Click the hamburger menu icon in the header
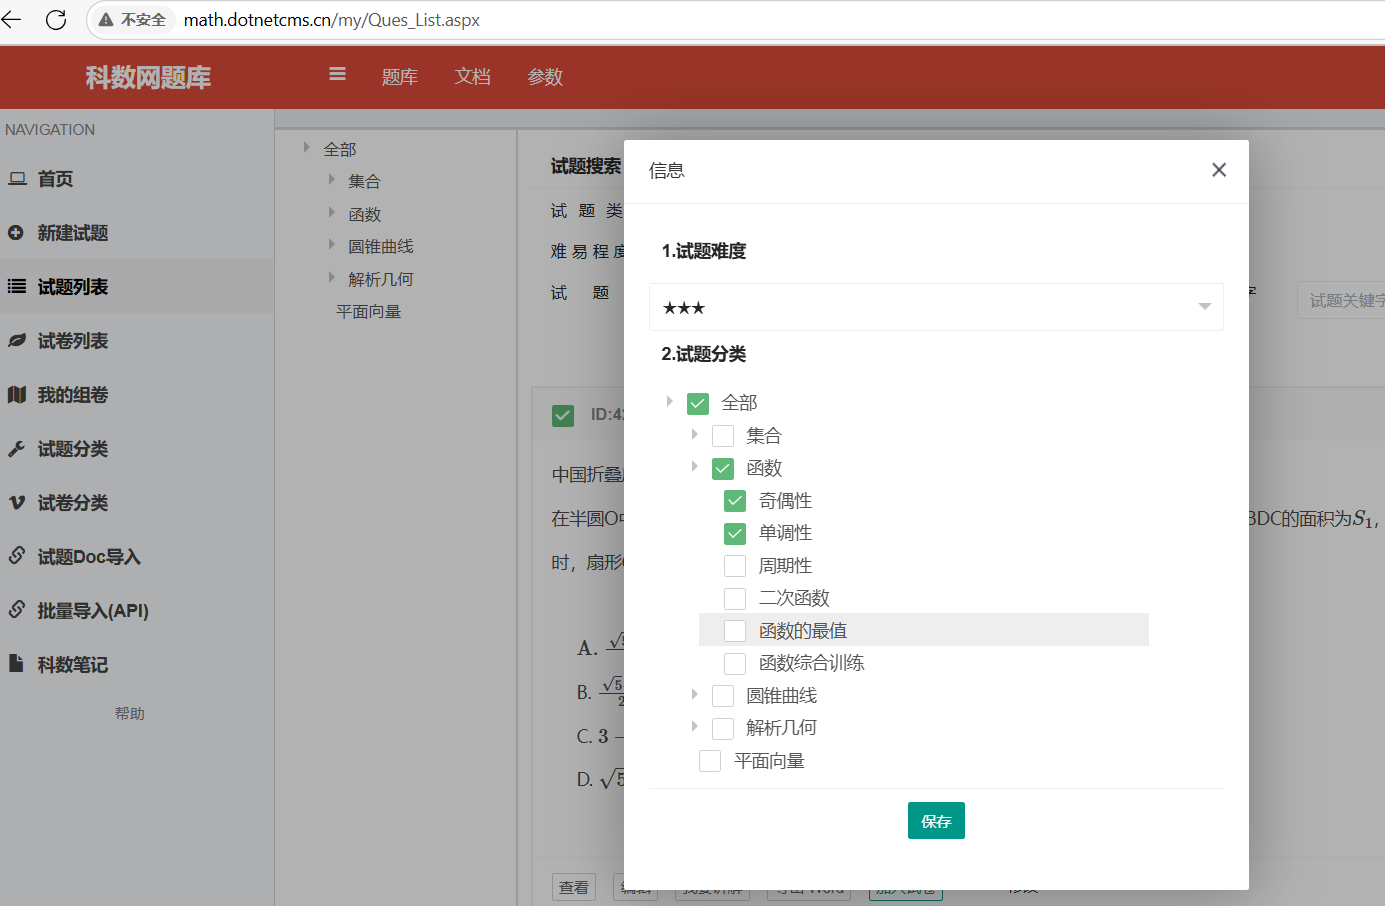Image resolution: width=1385 pixels, height=906 pixels. click(x=337, y=74)
